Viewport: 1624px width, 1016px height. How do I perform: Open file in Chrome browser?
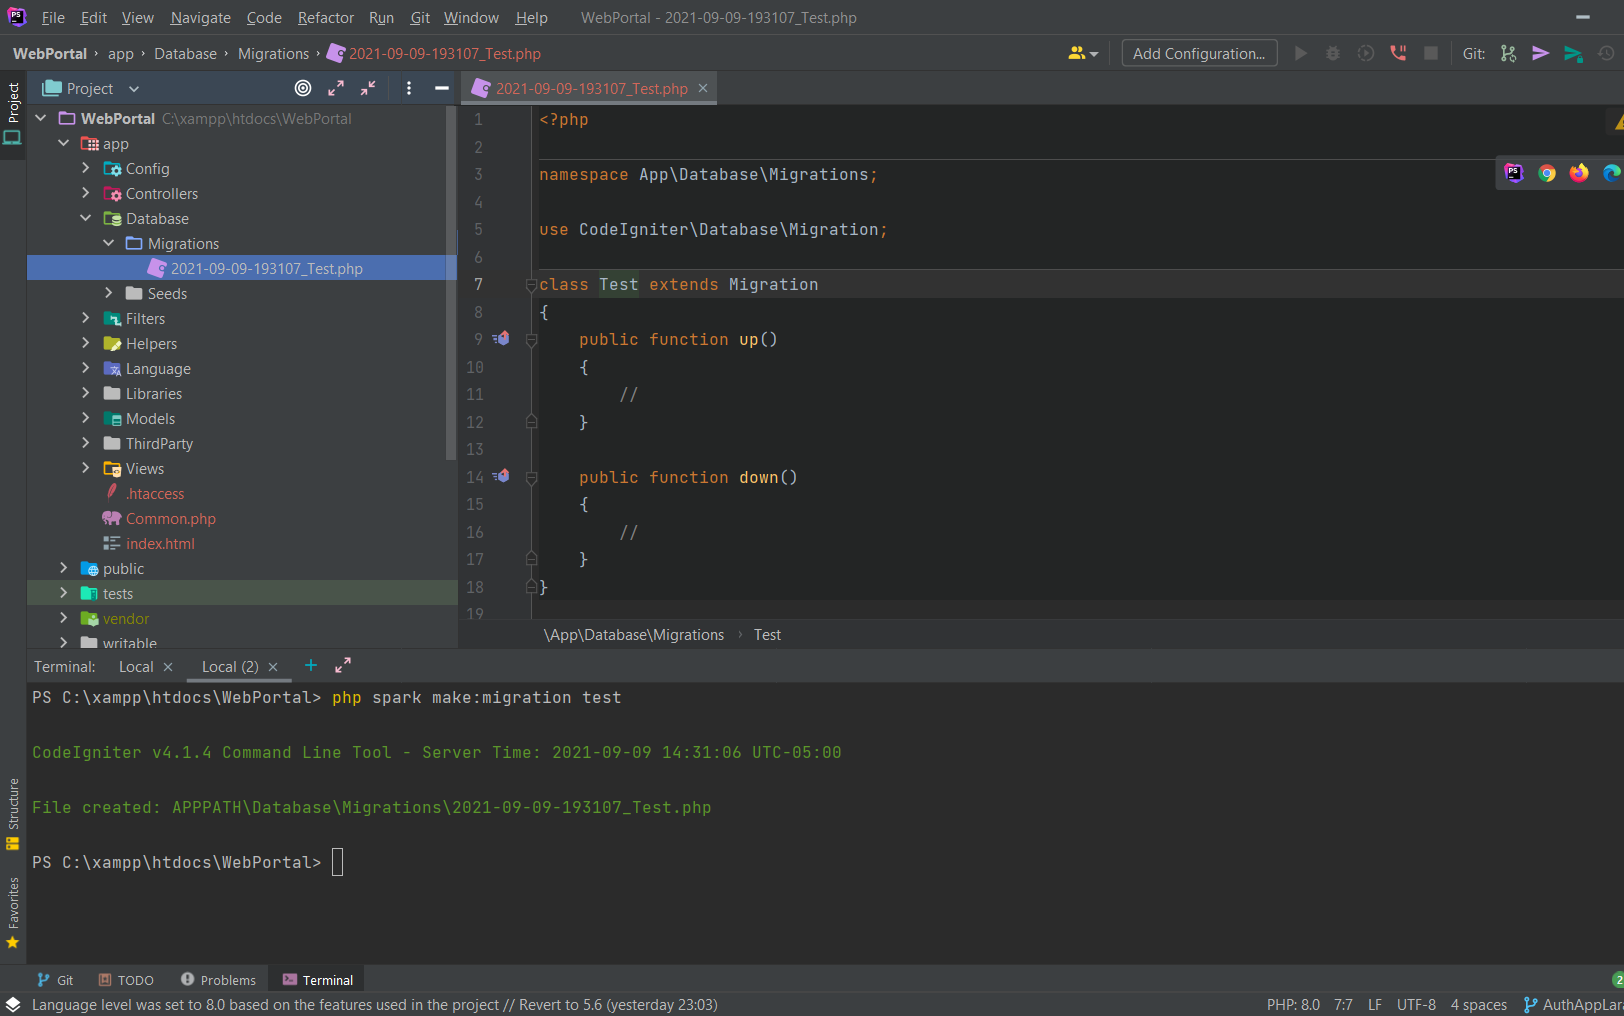point(1547,173)
